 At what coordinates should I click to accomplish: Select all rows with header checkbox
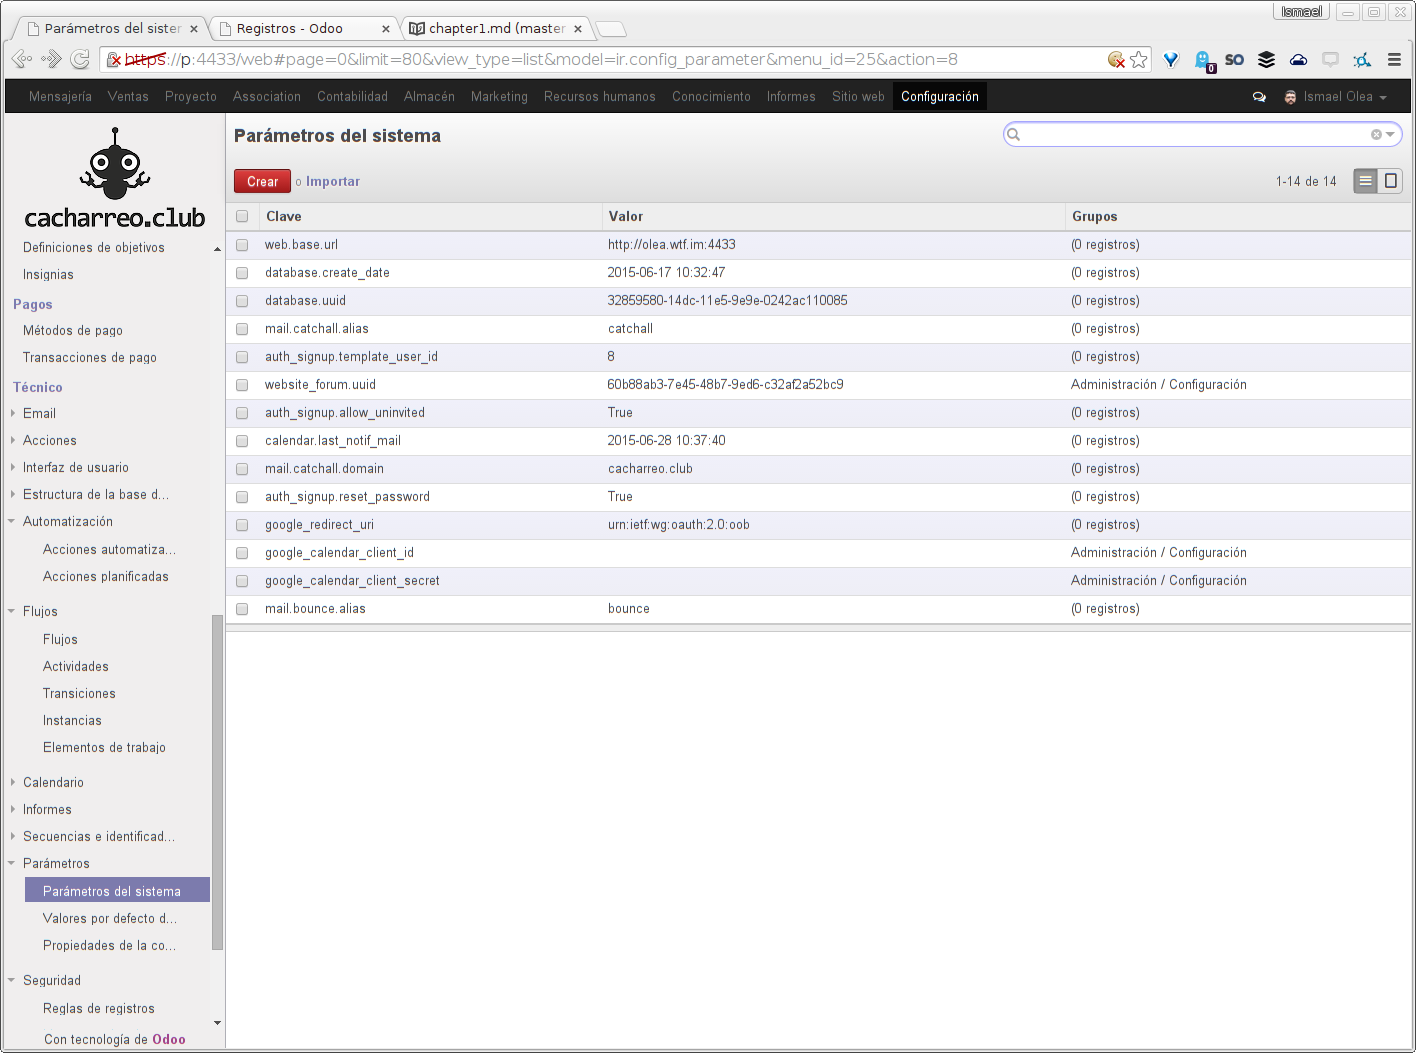pos(242,216)
